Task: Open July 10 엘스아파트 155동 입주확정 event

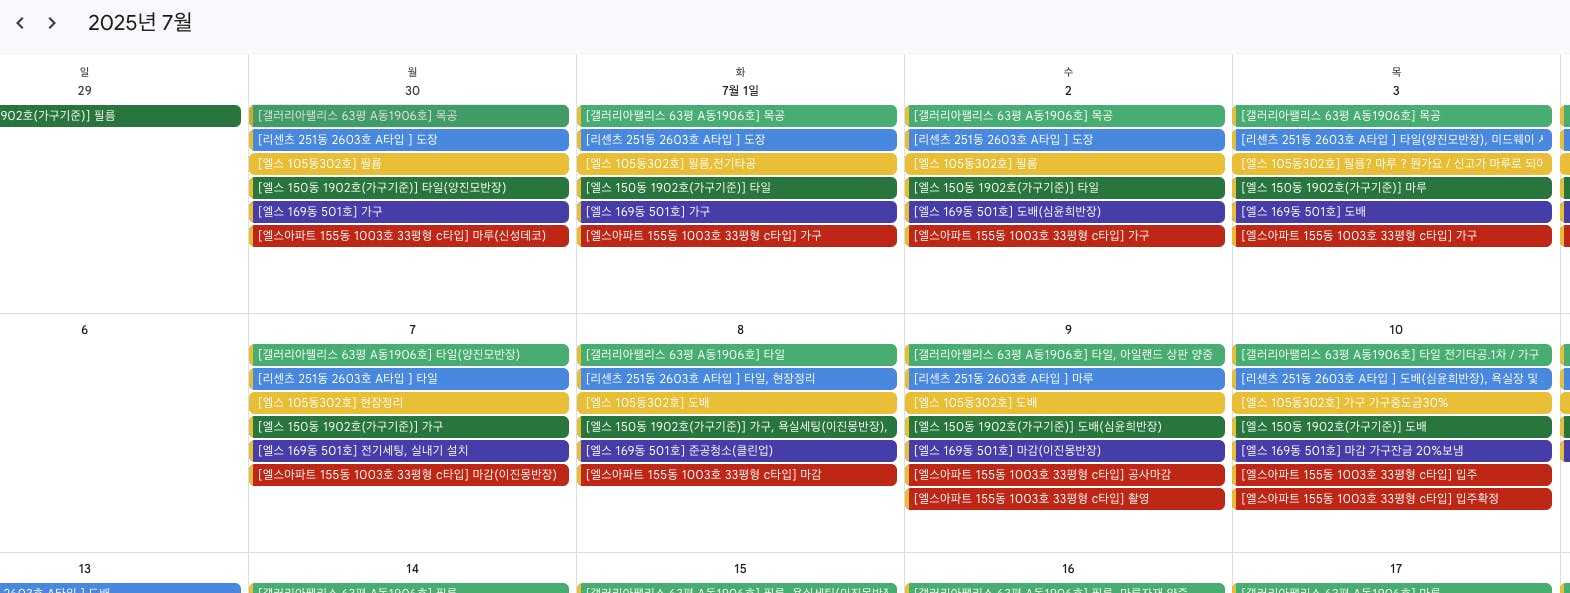Action: point(1393,499)
